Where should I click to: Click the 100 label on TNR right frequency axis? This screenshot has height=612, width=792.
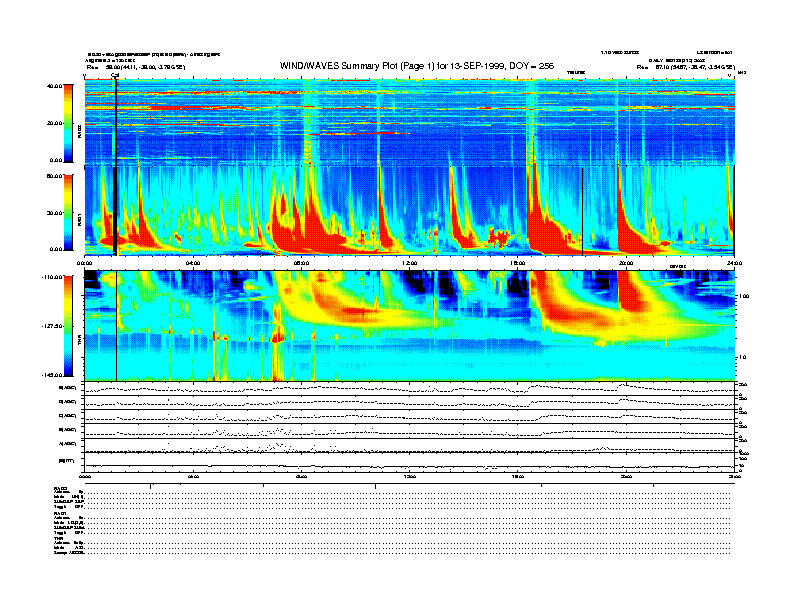(x=743, y=296)
